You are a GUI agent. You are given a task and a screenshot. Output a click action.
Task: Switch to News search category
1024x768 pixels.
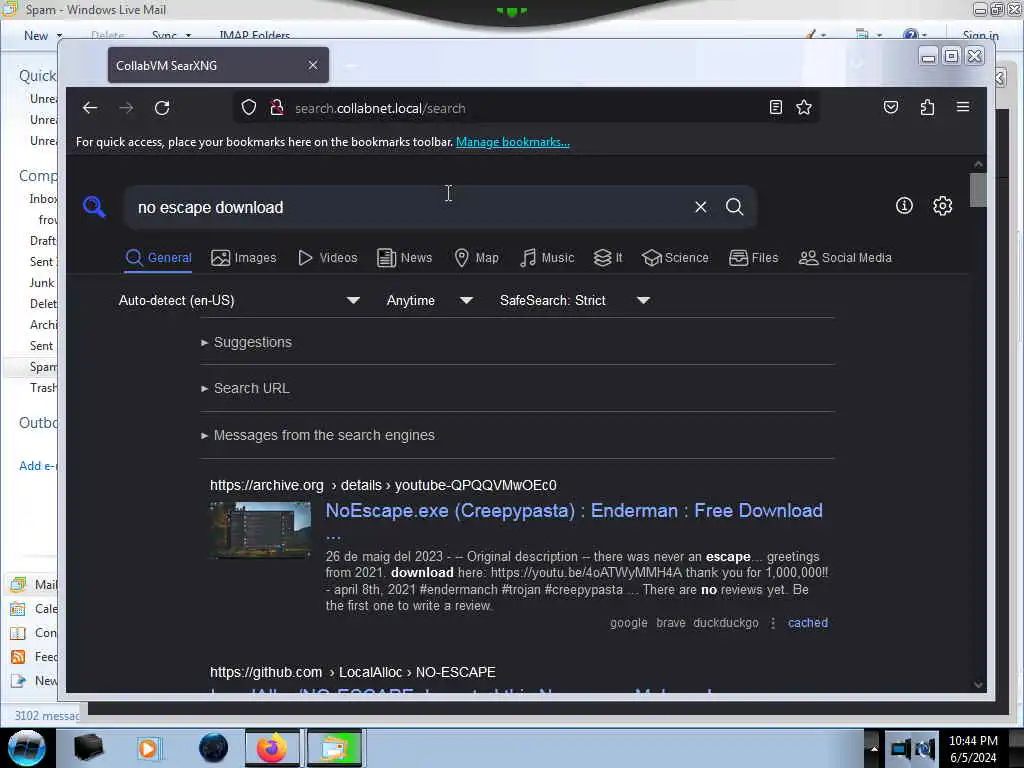point(404,258)
